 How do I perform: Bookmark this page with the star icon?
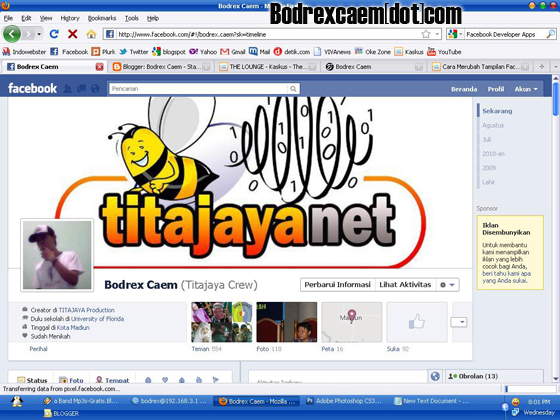point(426,34)
